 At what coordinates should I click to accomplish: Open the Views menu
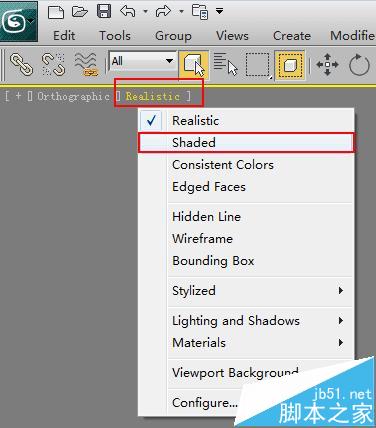[232, 36]
